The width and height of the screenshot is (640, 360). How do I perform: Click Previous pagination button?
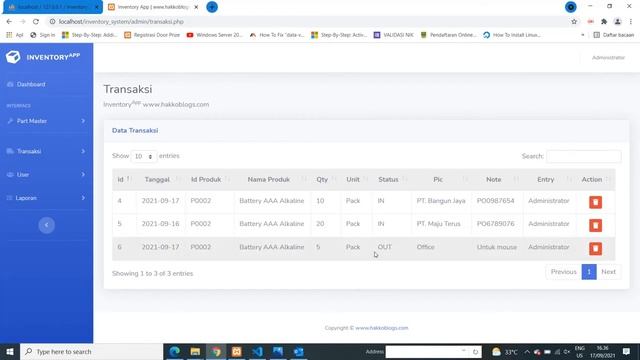(x=563, y=272)
